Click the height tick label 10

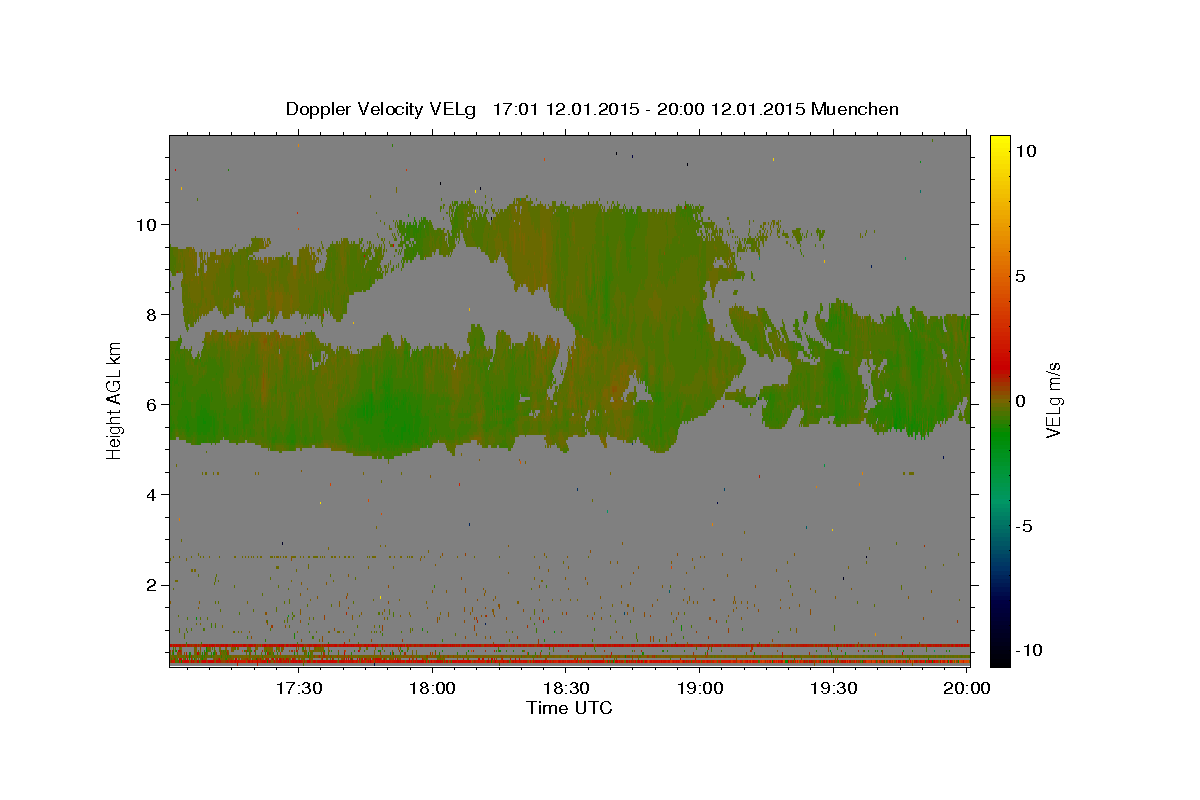(x=148, y=224)
